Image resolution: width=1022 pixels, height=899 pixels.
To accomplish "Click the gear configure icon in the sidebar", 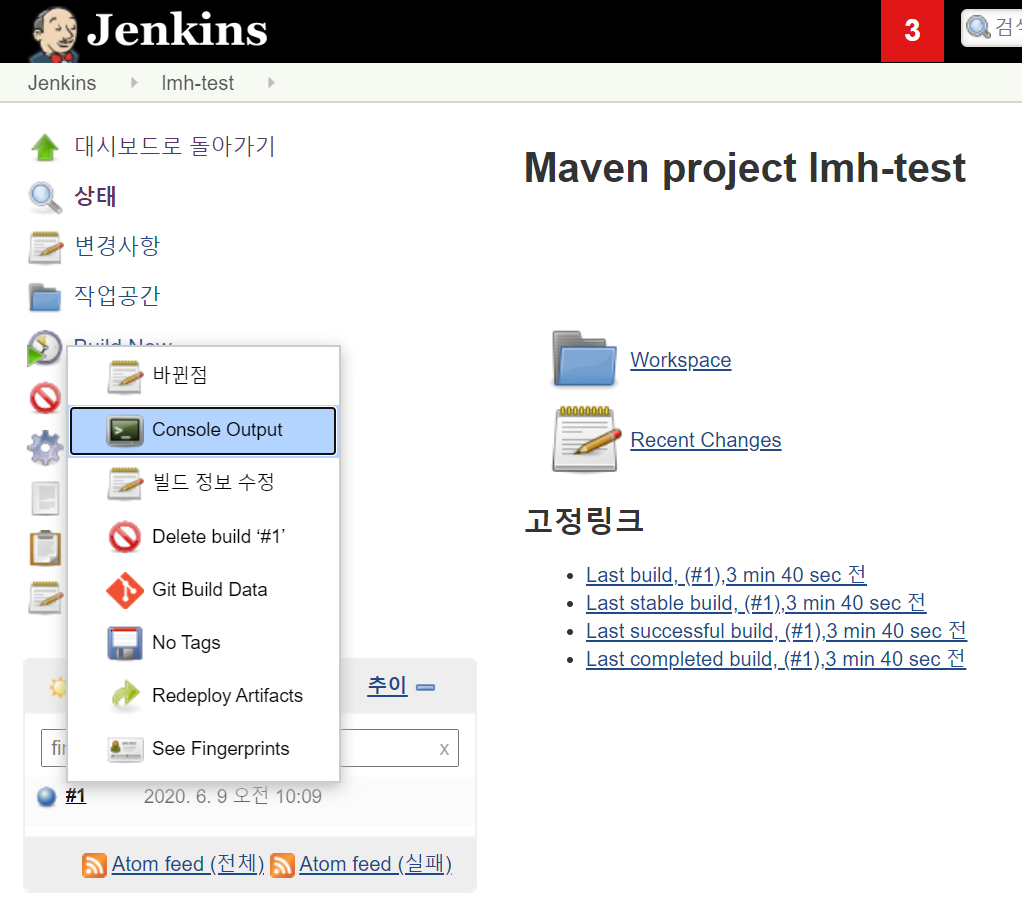I will pos(45,448).
